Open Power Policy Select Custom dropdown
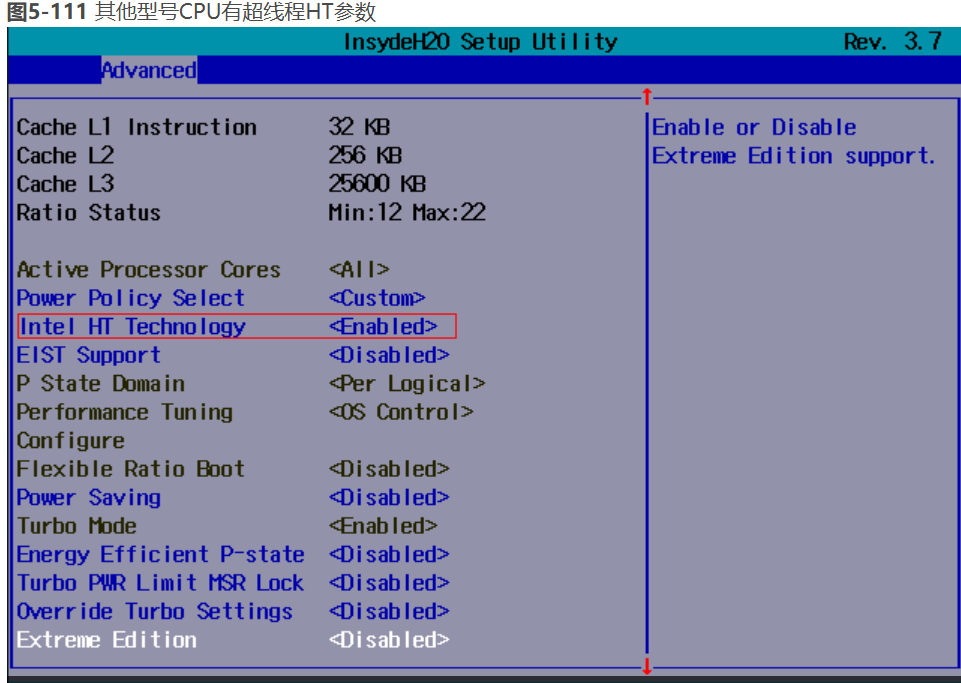Viewport: 961px width, 683px height. [x=377, y=298]
